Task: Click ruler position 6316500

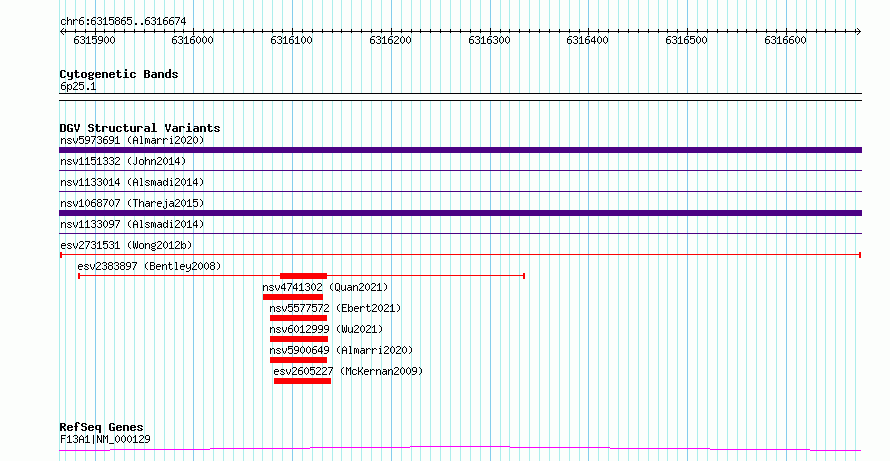Action: pos(686,40)
